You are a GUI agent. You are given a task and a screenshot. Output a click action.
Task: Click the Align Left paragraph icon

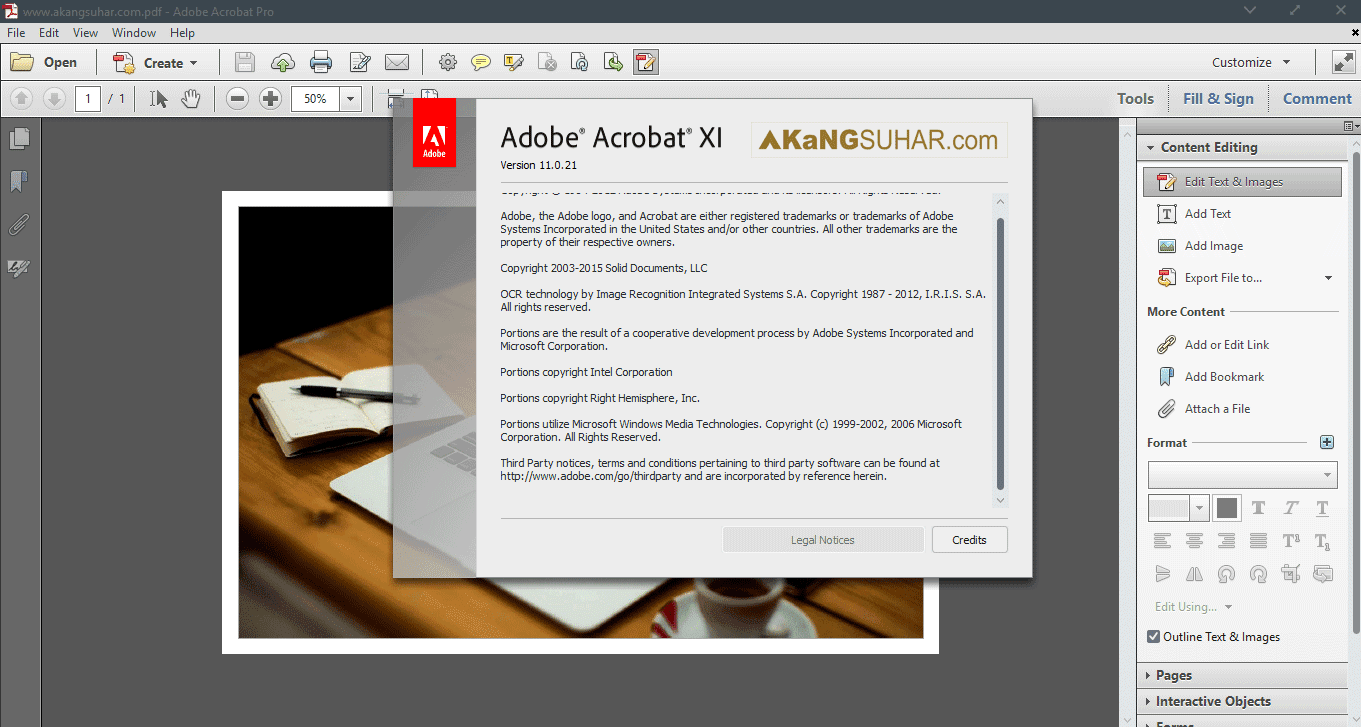pyautogui.click(x=1162, y=541)
